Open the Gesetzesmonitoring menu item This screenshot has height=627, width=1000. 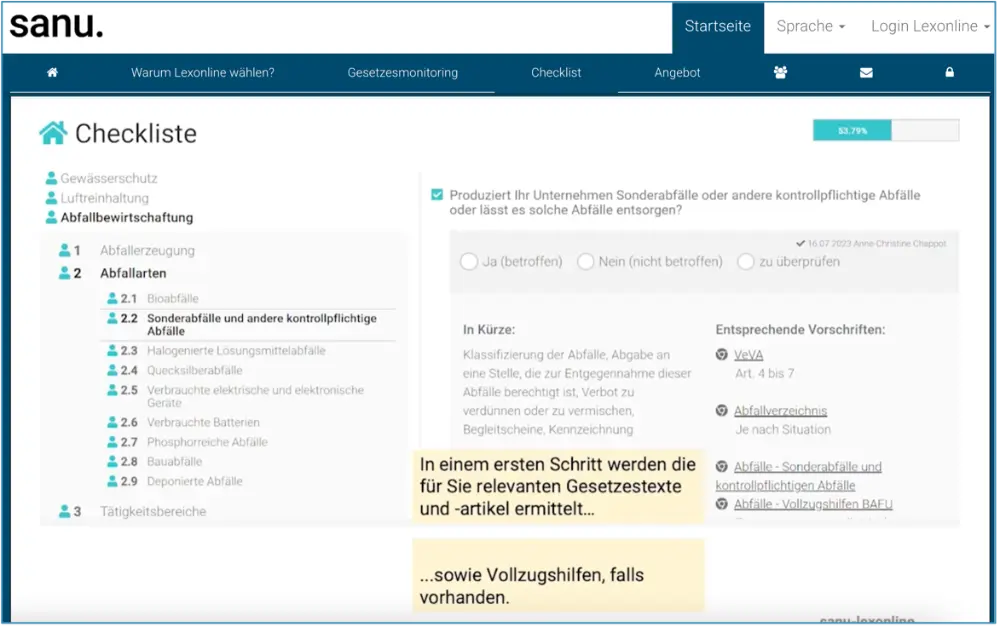click(402, 73)
